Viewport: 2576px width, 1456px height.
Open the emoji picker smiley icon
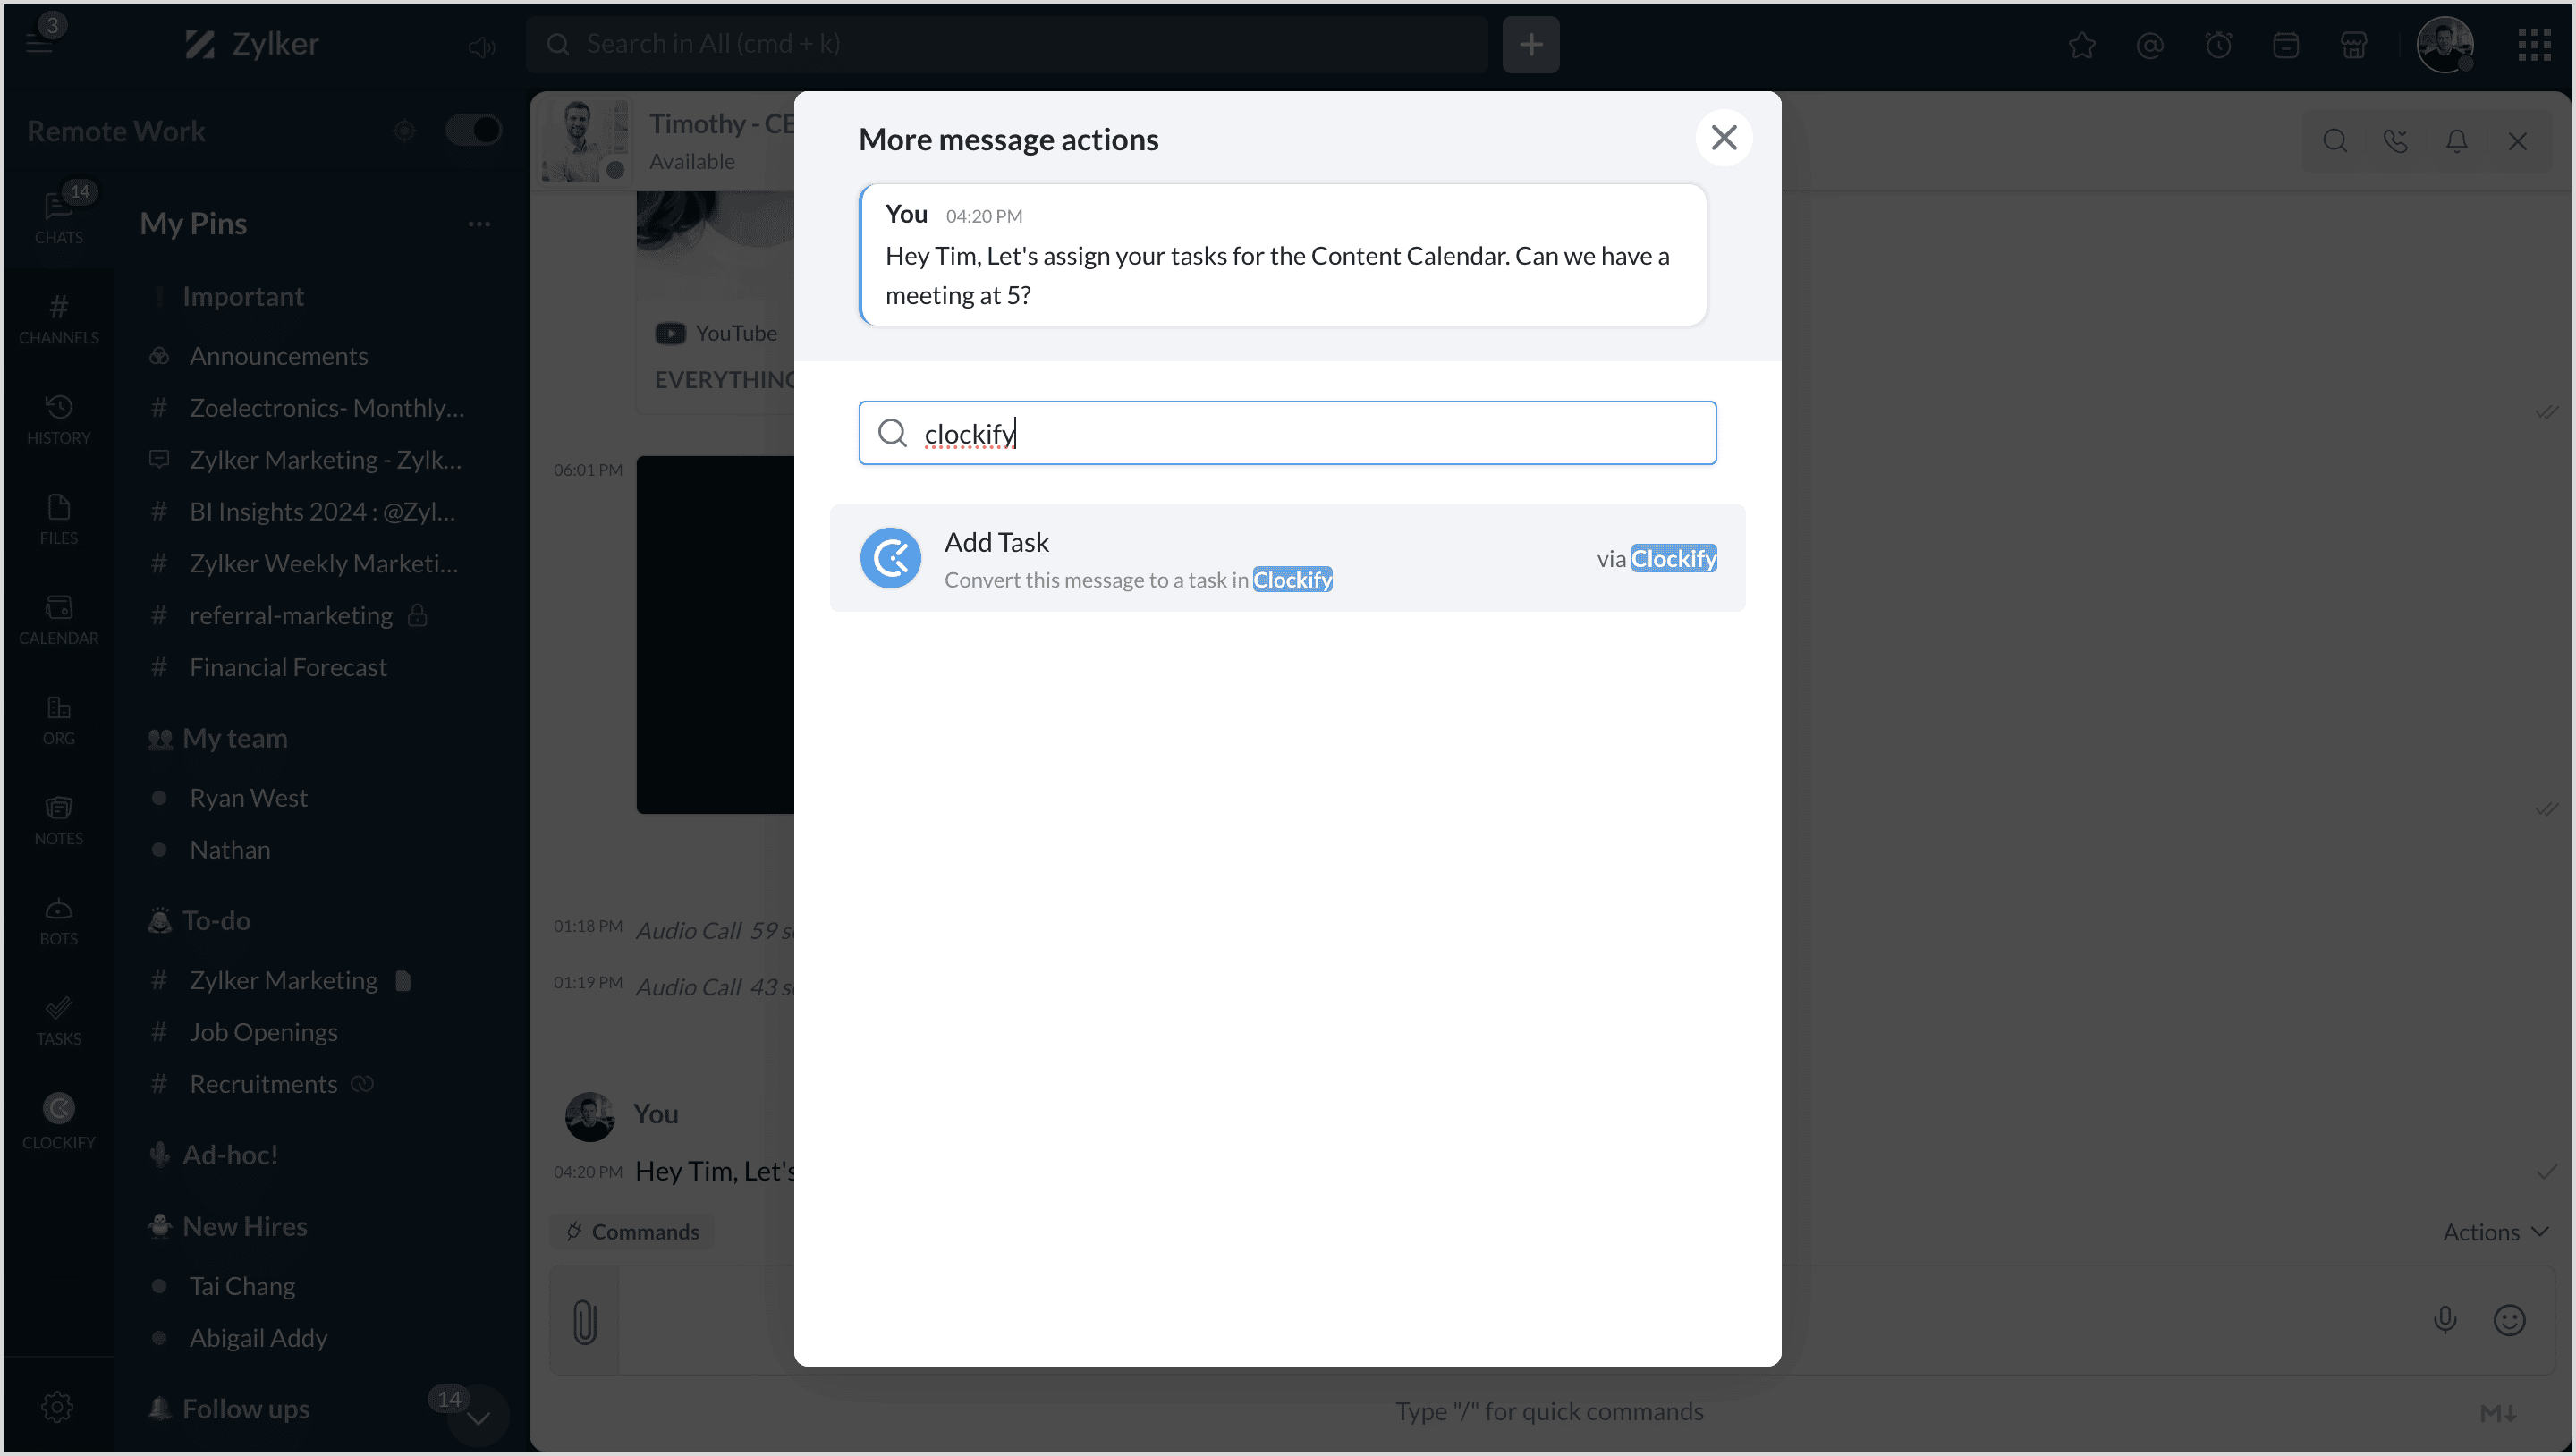click(x=2509, y=1320)
